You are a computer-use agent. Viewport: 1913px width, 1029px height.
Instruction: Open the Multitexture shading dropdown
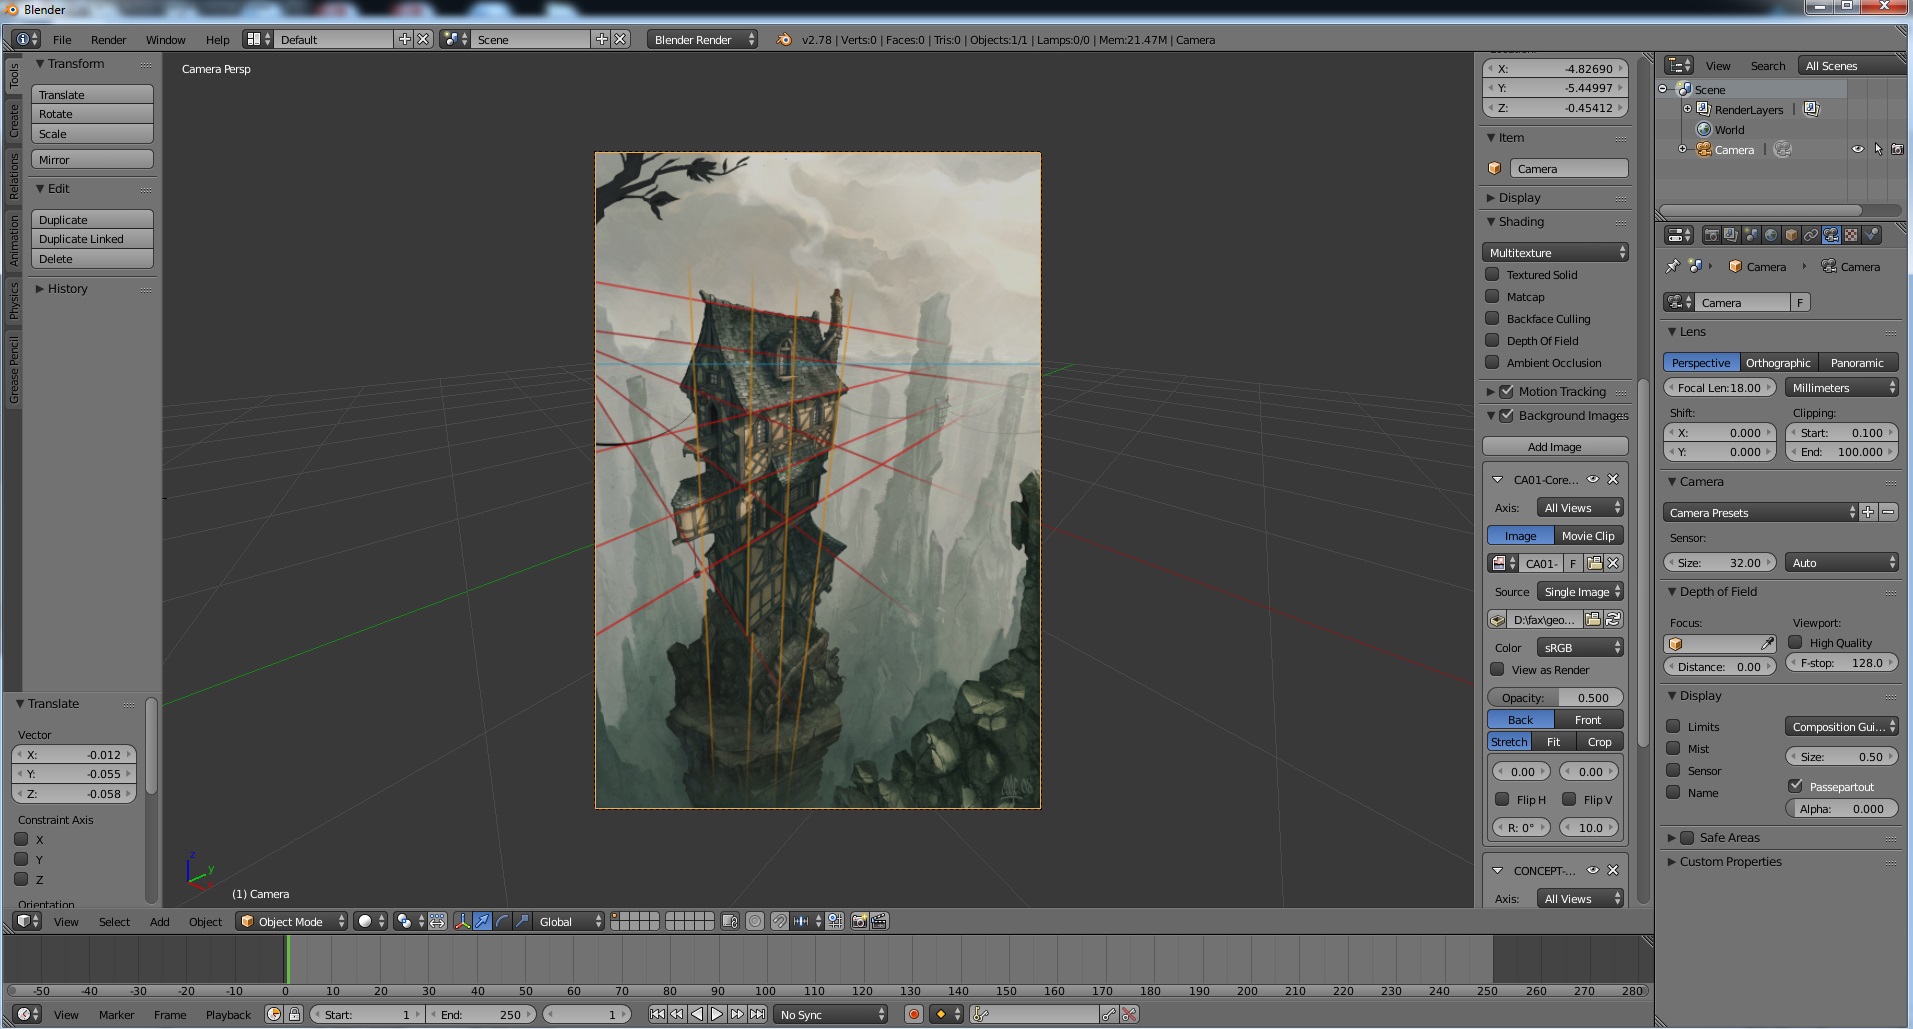click(x=1555, y=252)
